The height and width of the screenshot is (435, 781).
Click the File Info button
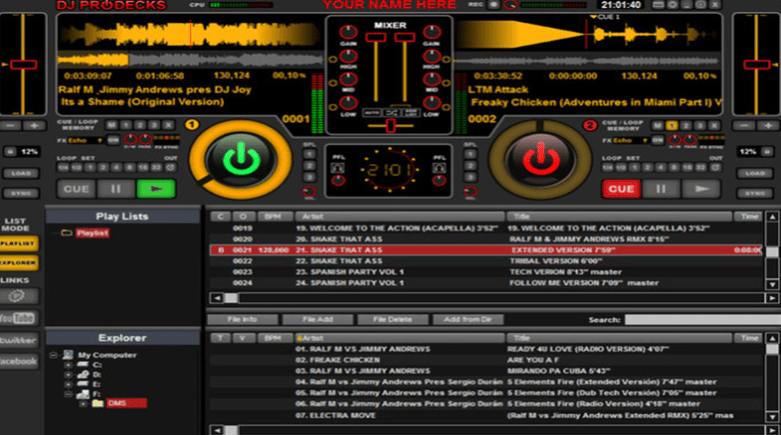click(243, 319)
